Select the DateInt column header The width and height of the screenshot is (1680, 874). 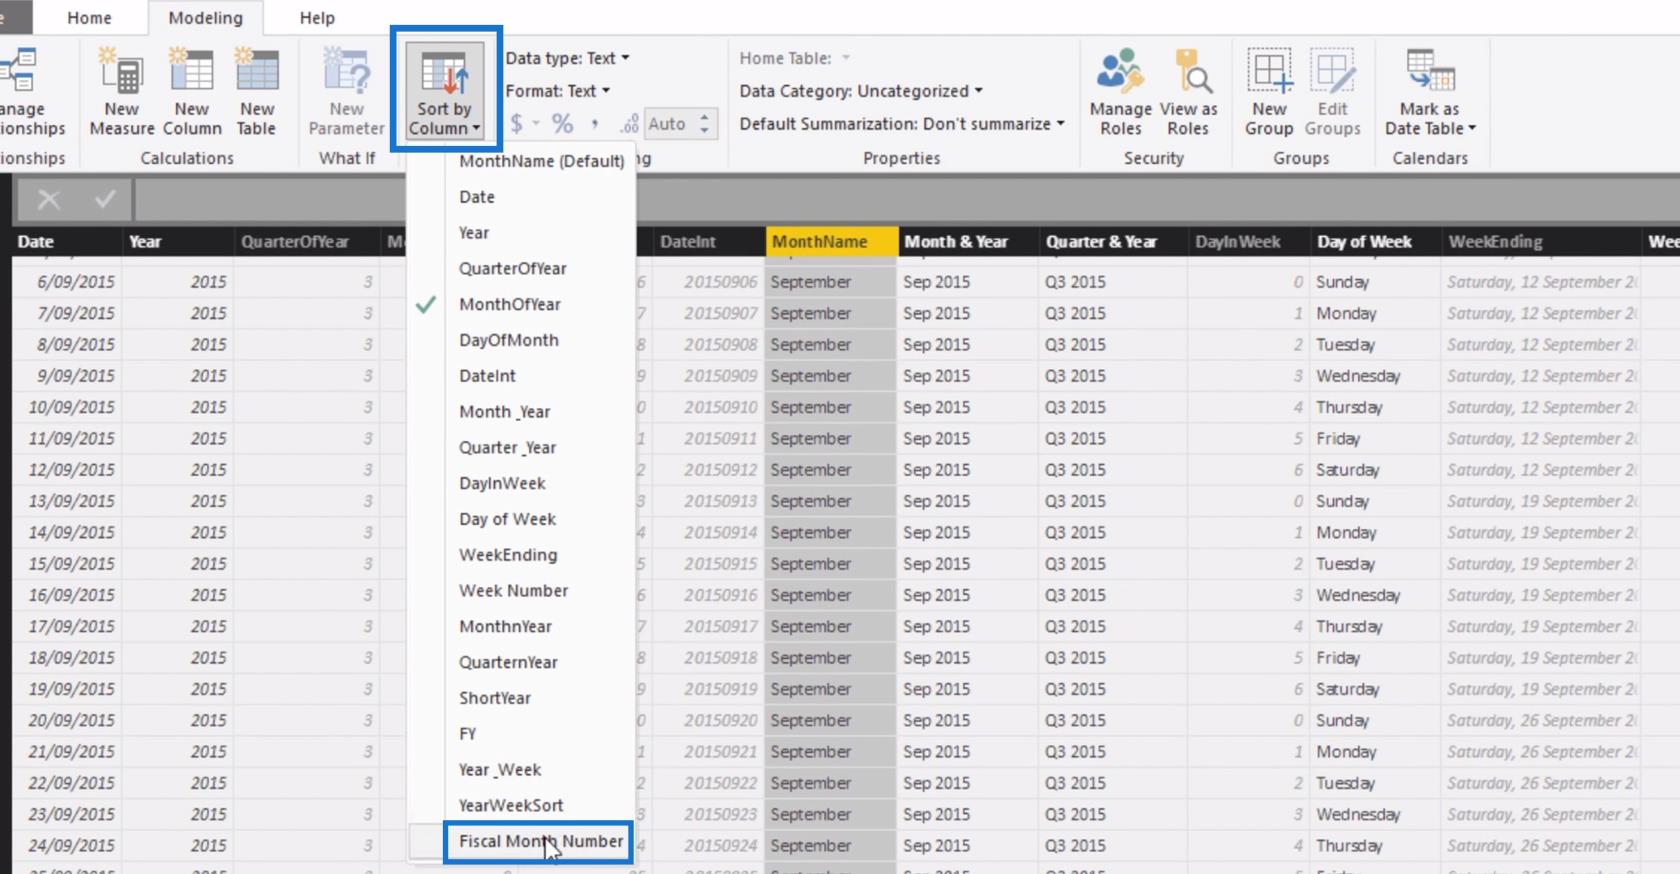[x=709, y=242]
